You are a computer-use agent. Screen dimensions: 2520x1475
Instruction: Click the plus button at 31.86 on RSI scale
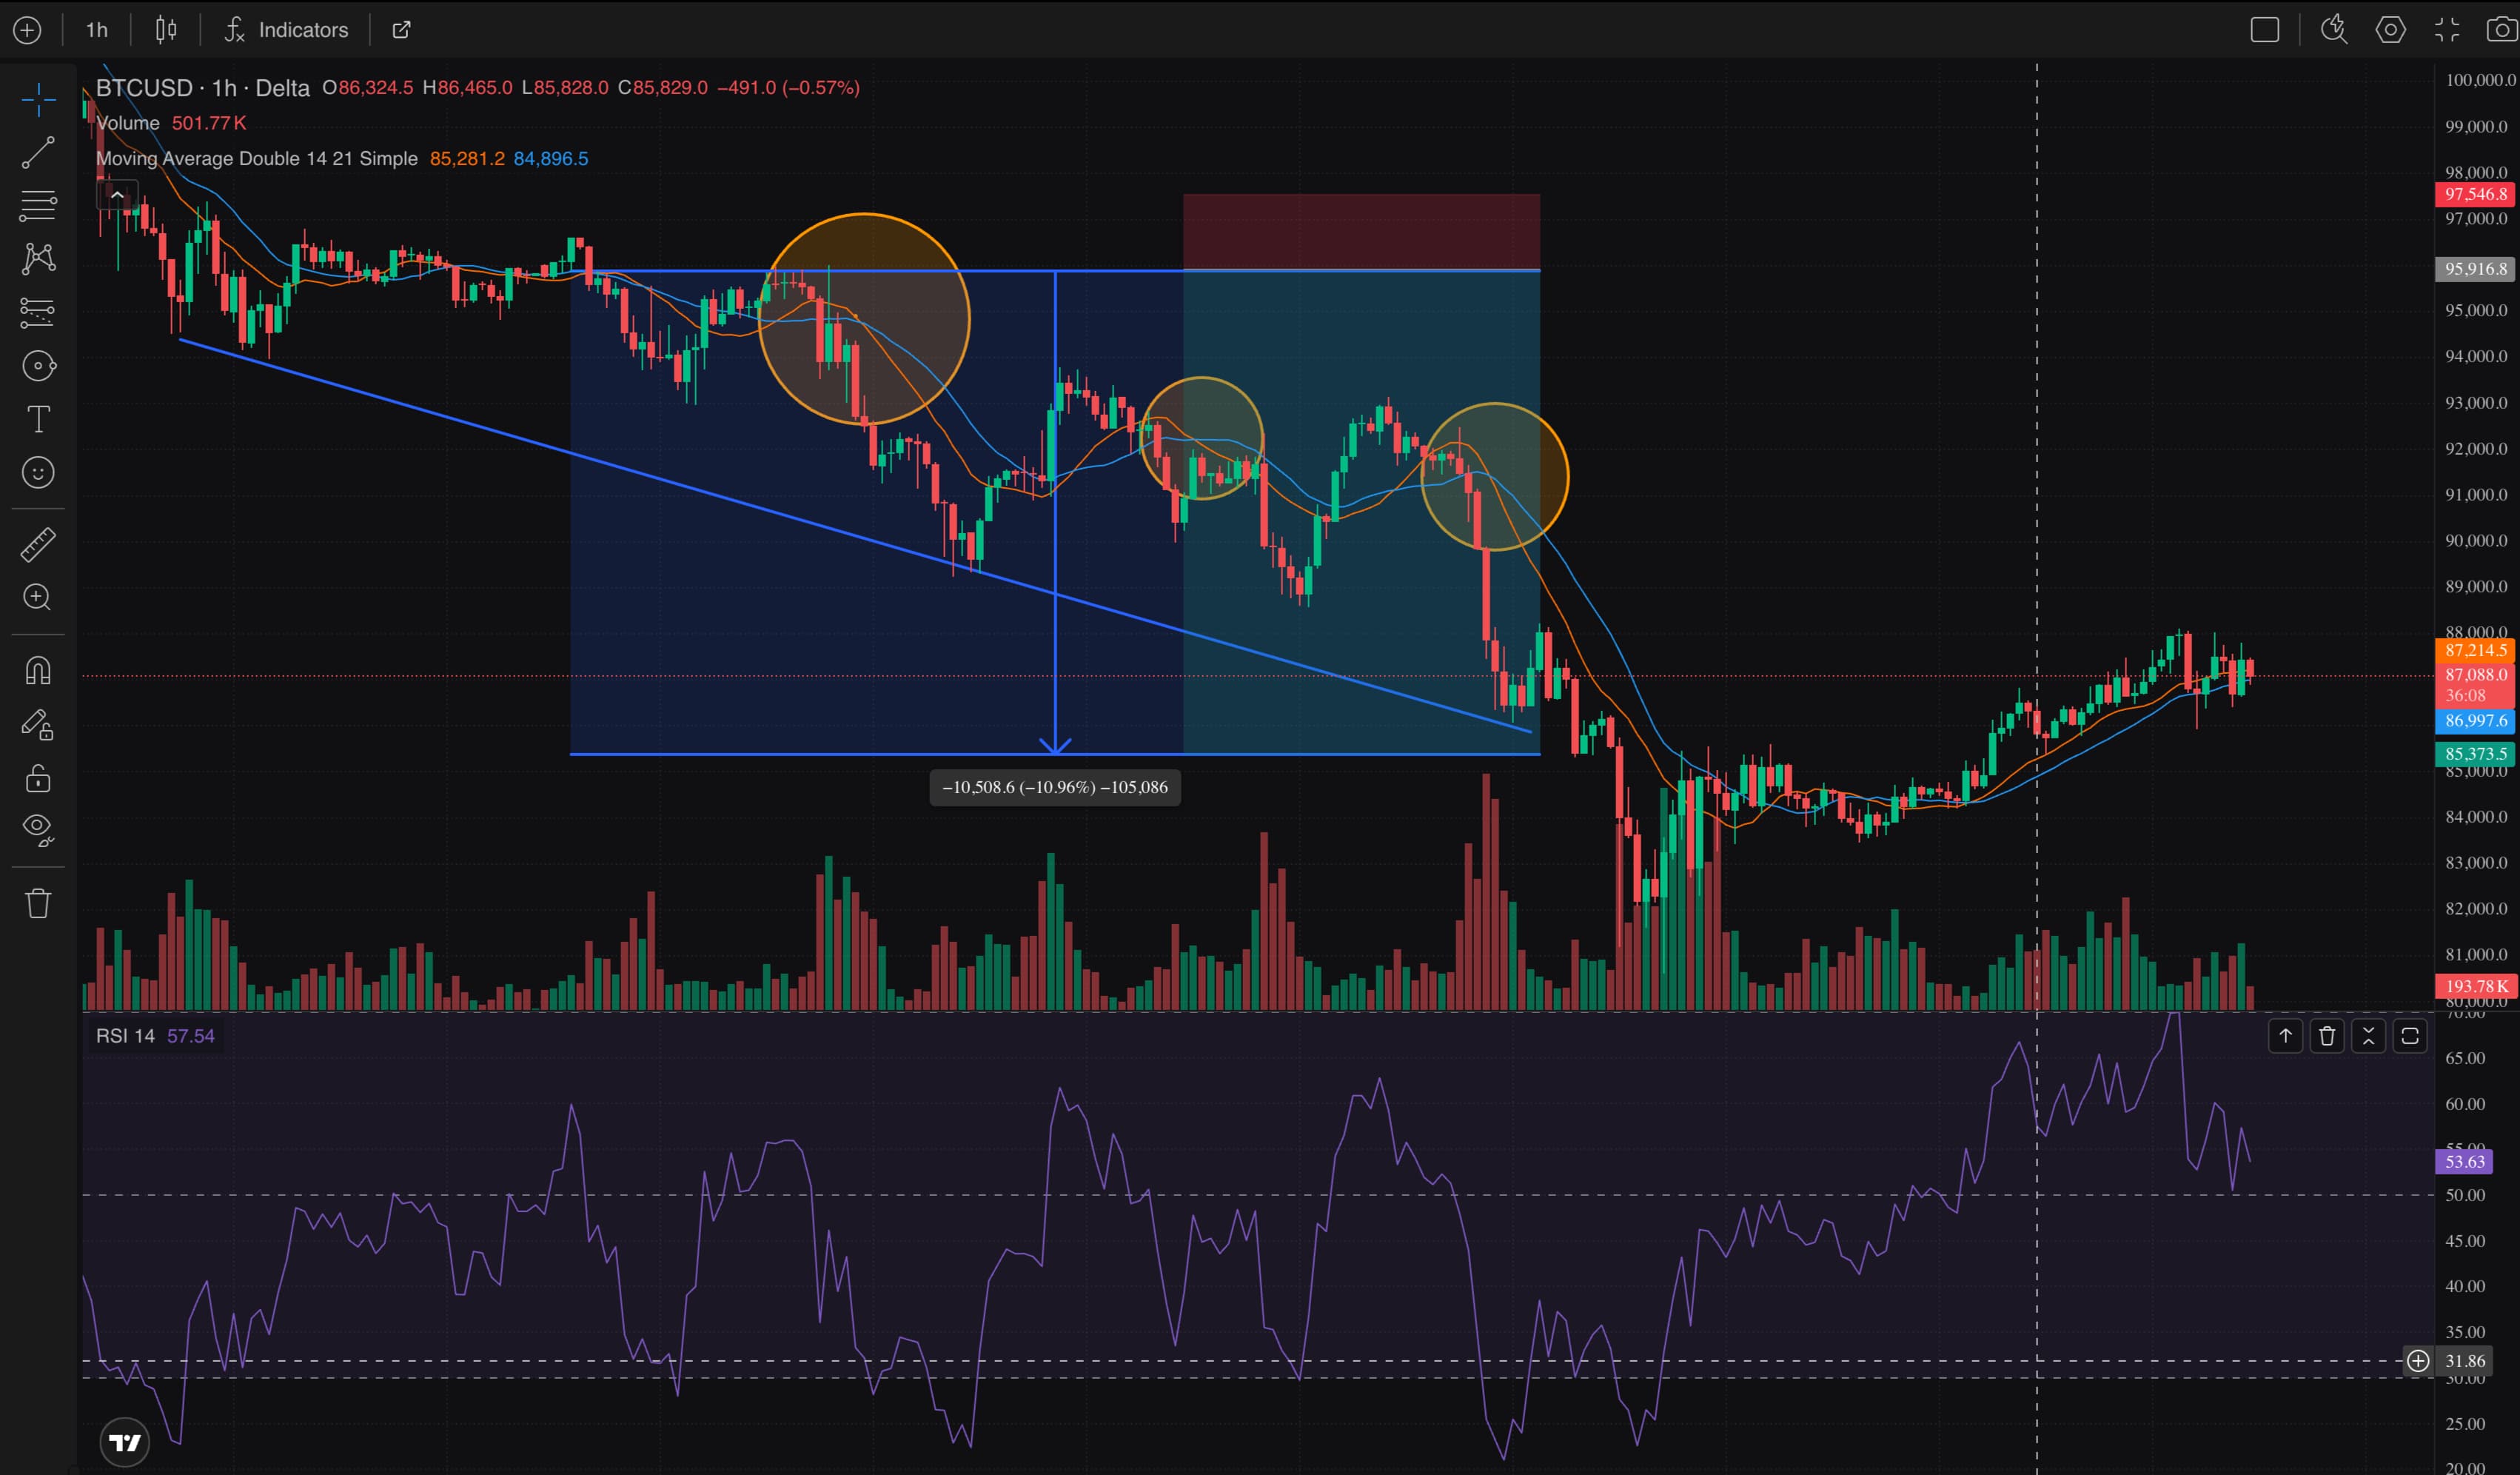tap(2417, 1361)
